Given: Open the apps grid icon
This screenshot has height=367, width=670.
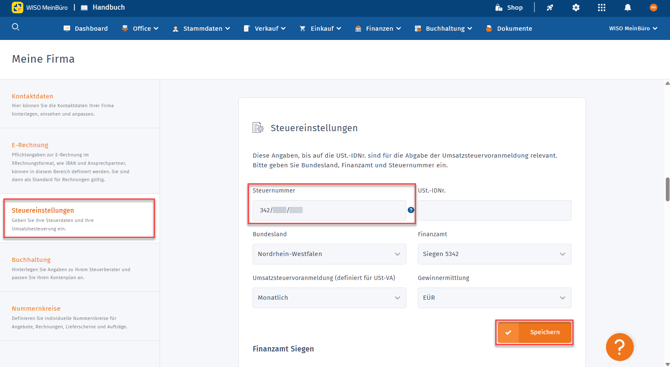Looking at the screenshot, I should 602,7.
